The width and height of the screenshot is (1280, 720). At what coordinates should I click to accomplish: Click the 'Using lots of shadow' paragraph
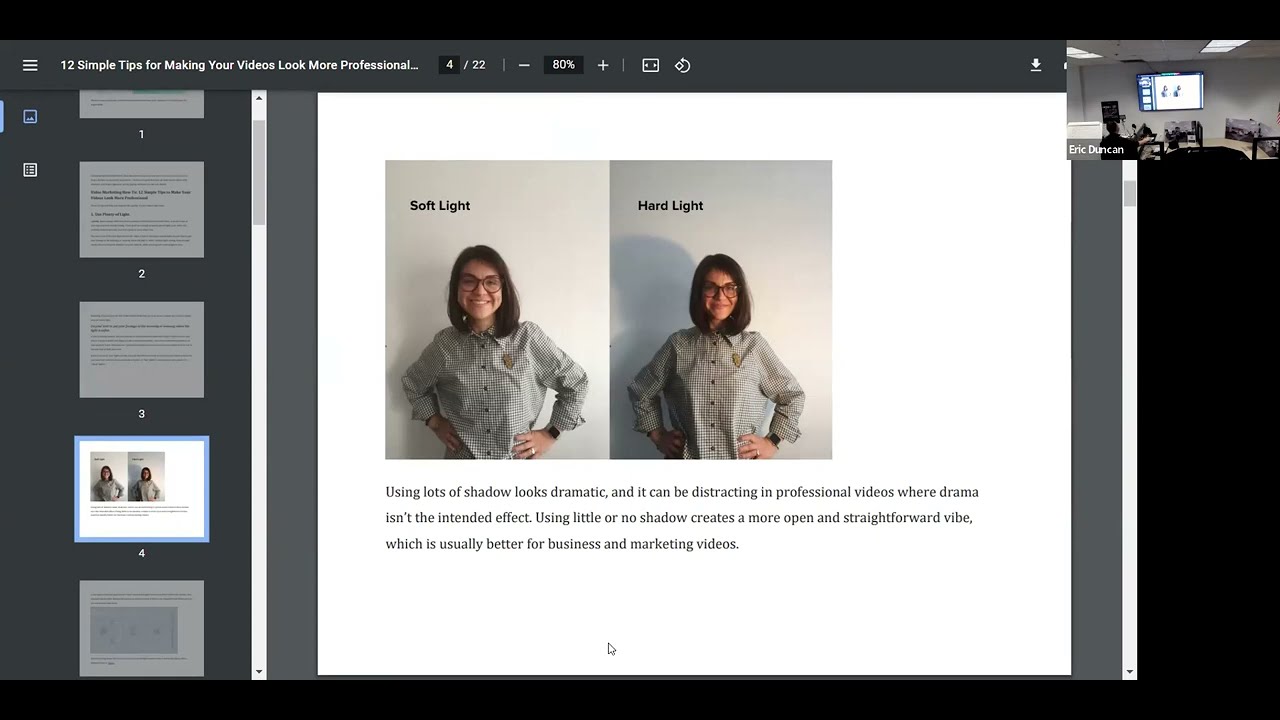pyautogui.click(x=682, y=518)
